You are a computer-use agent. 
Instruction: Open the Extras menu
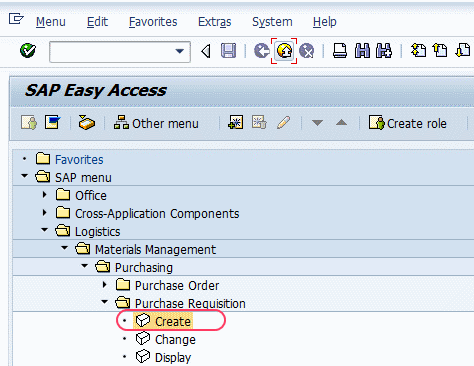click(x=215, y=22)
